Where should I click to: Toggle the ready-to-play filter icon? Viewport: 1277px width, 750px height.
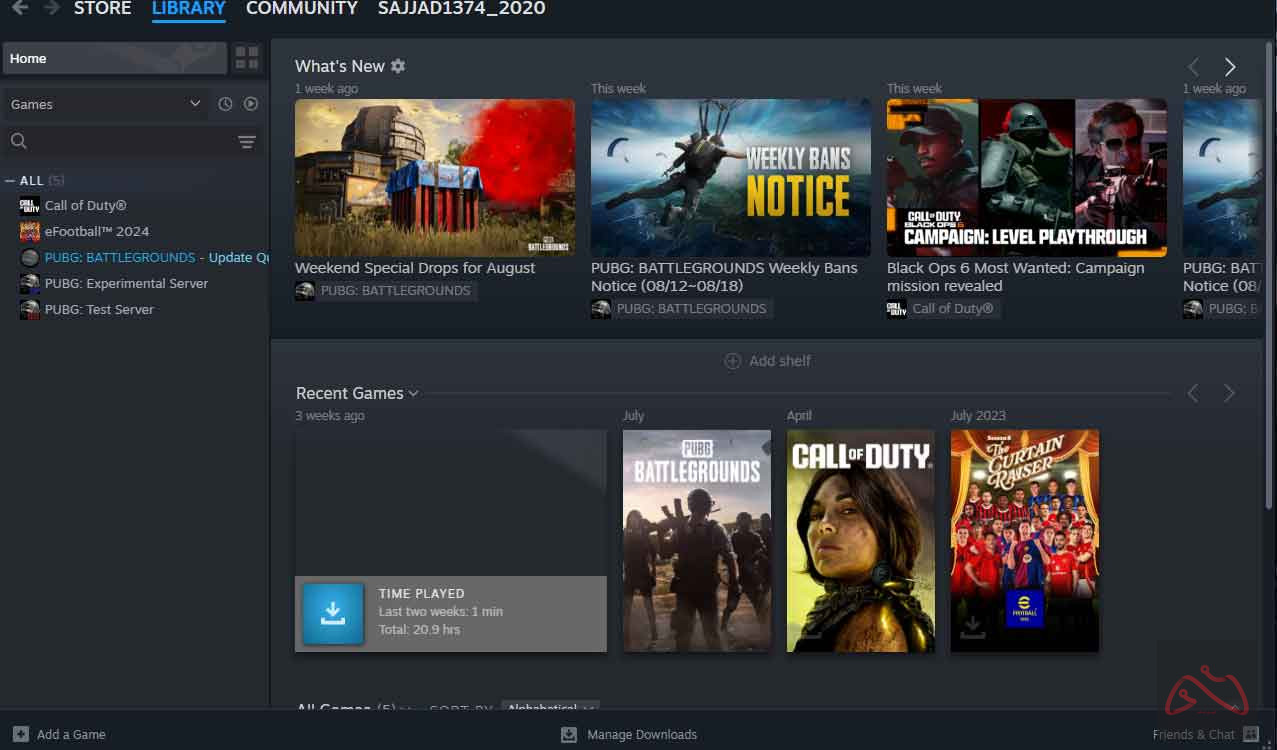[251, 104]
